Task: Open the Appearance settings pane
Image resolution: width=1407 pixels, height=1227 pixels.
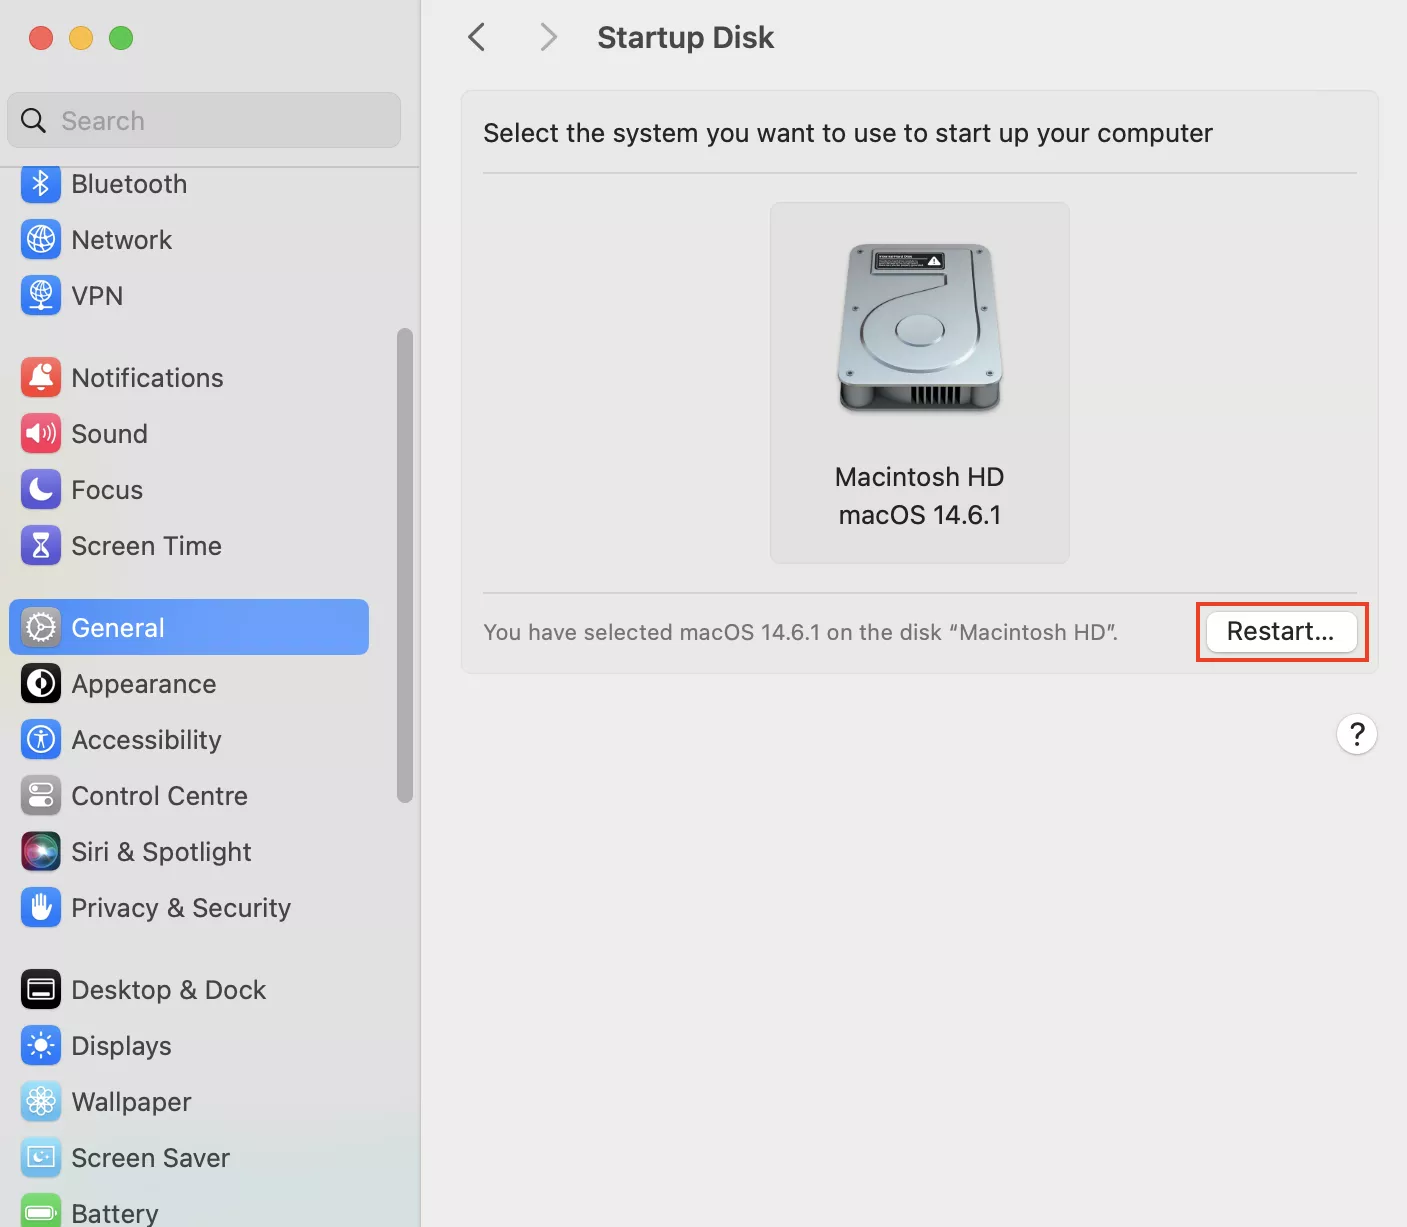Action: [x=143, y=684]
